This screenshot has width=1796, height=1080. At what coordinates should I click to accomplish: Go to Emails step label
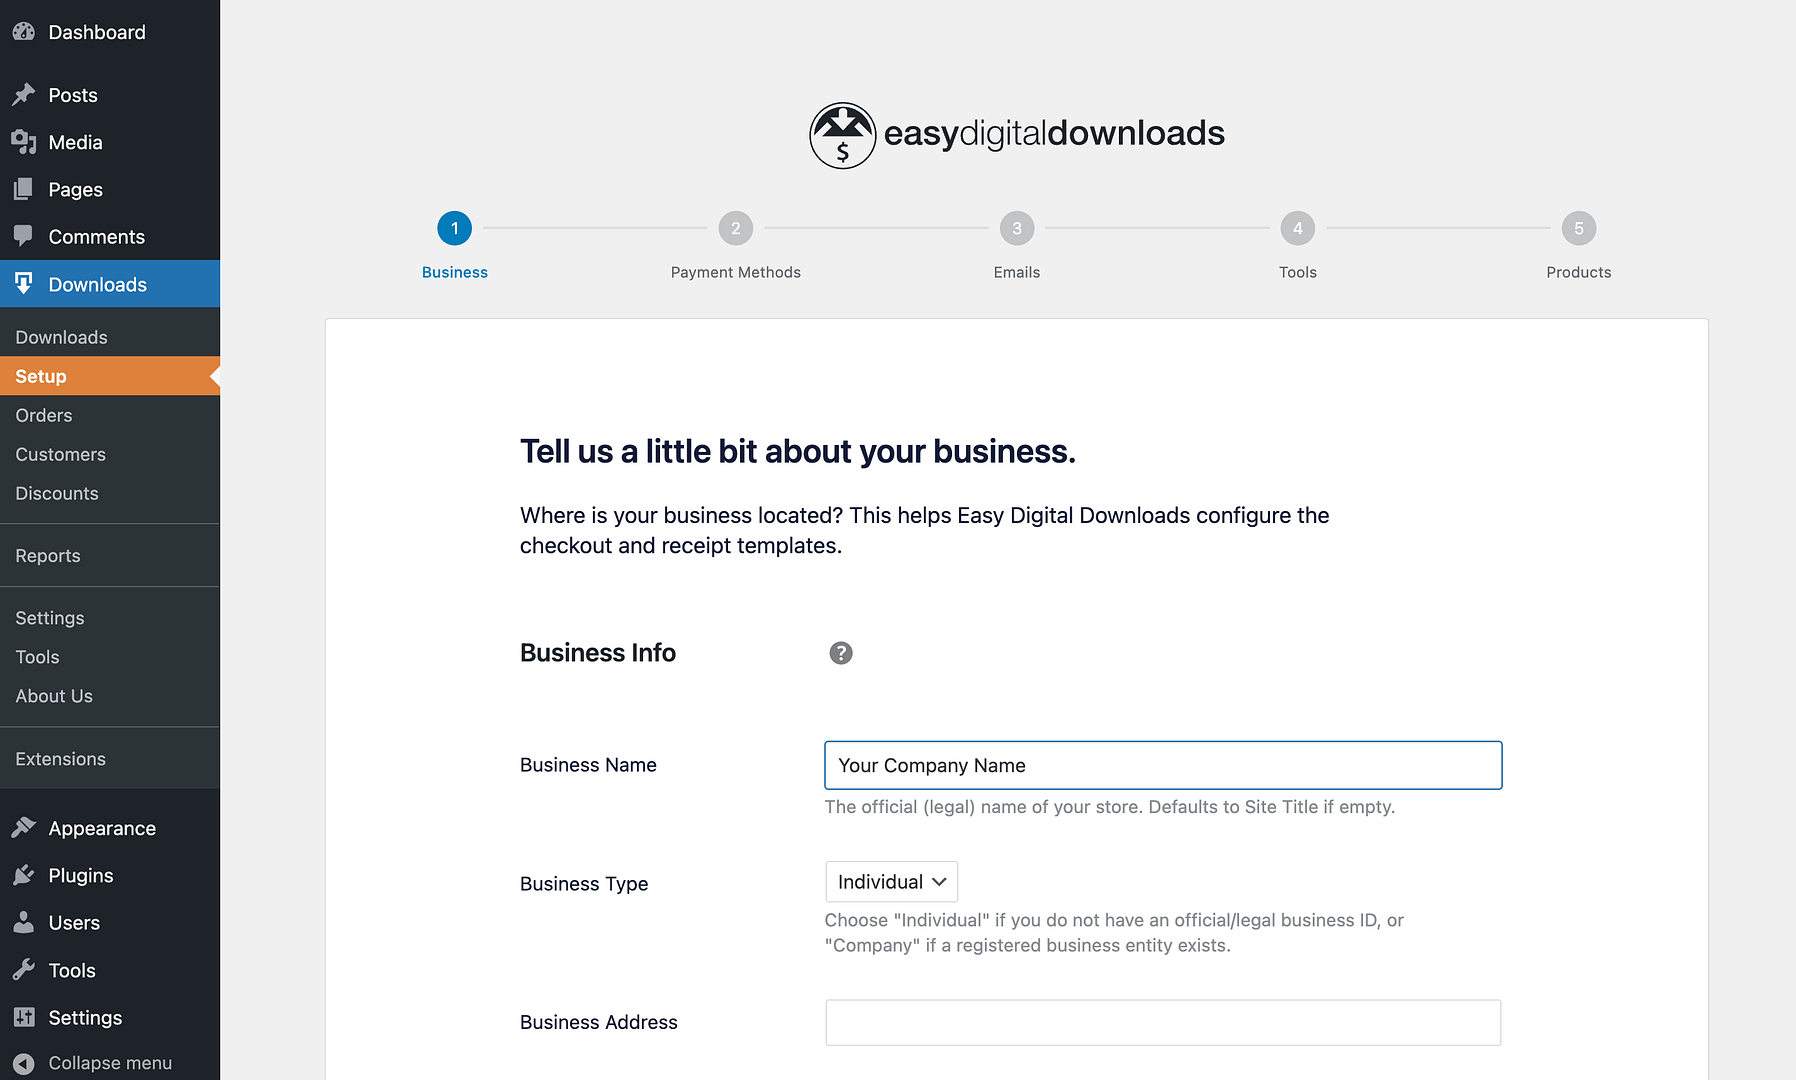click(x=1017, y=272)
